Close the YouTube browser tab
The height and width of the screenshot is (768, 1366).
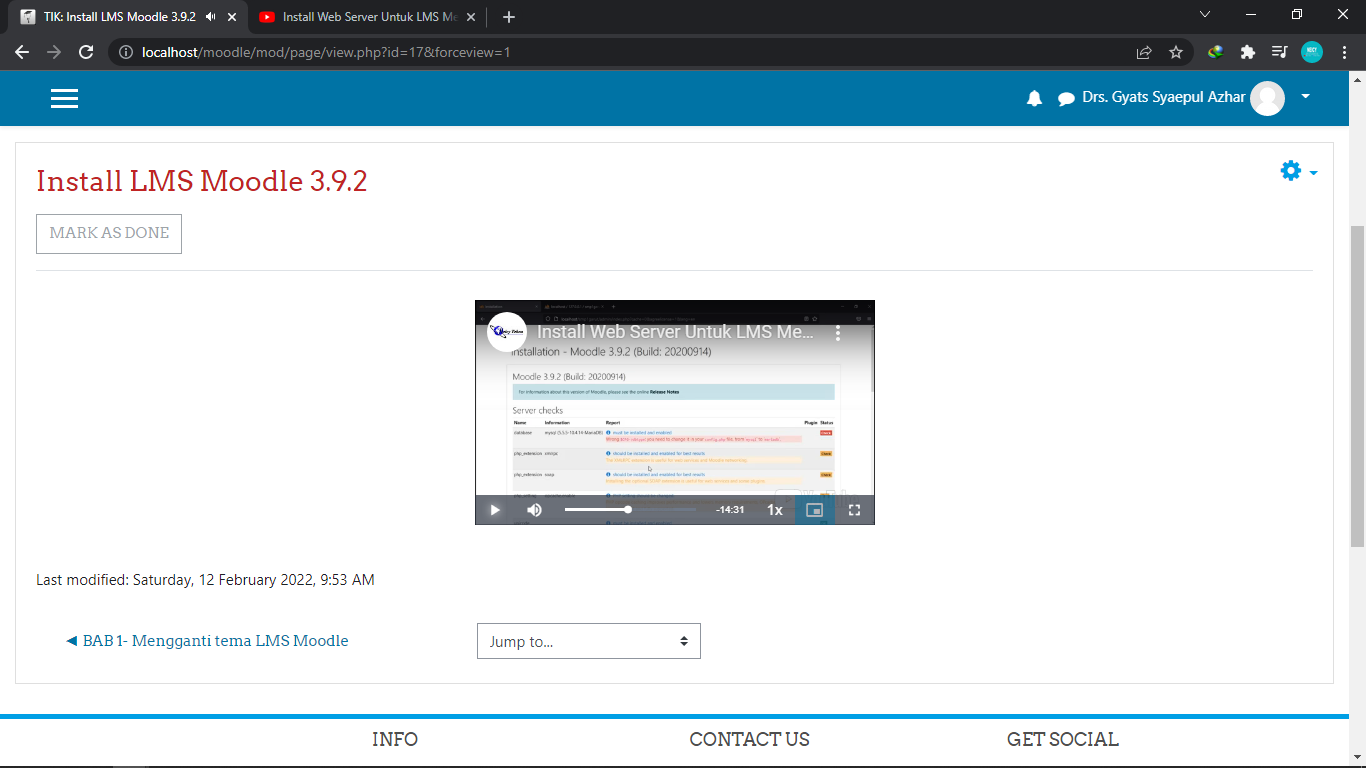471,17
